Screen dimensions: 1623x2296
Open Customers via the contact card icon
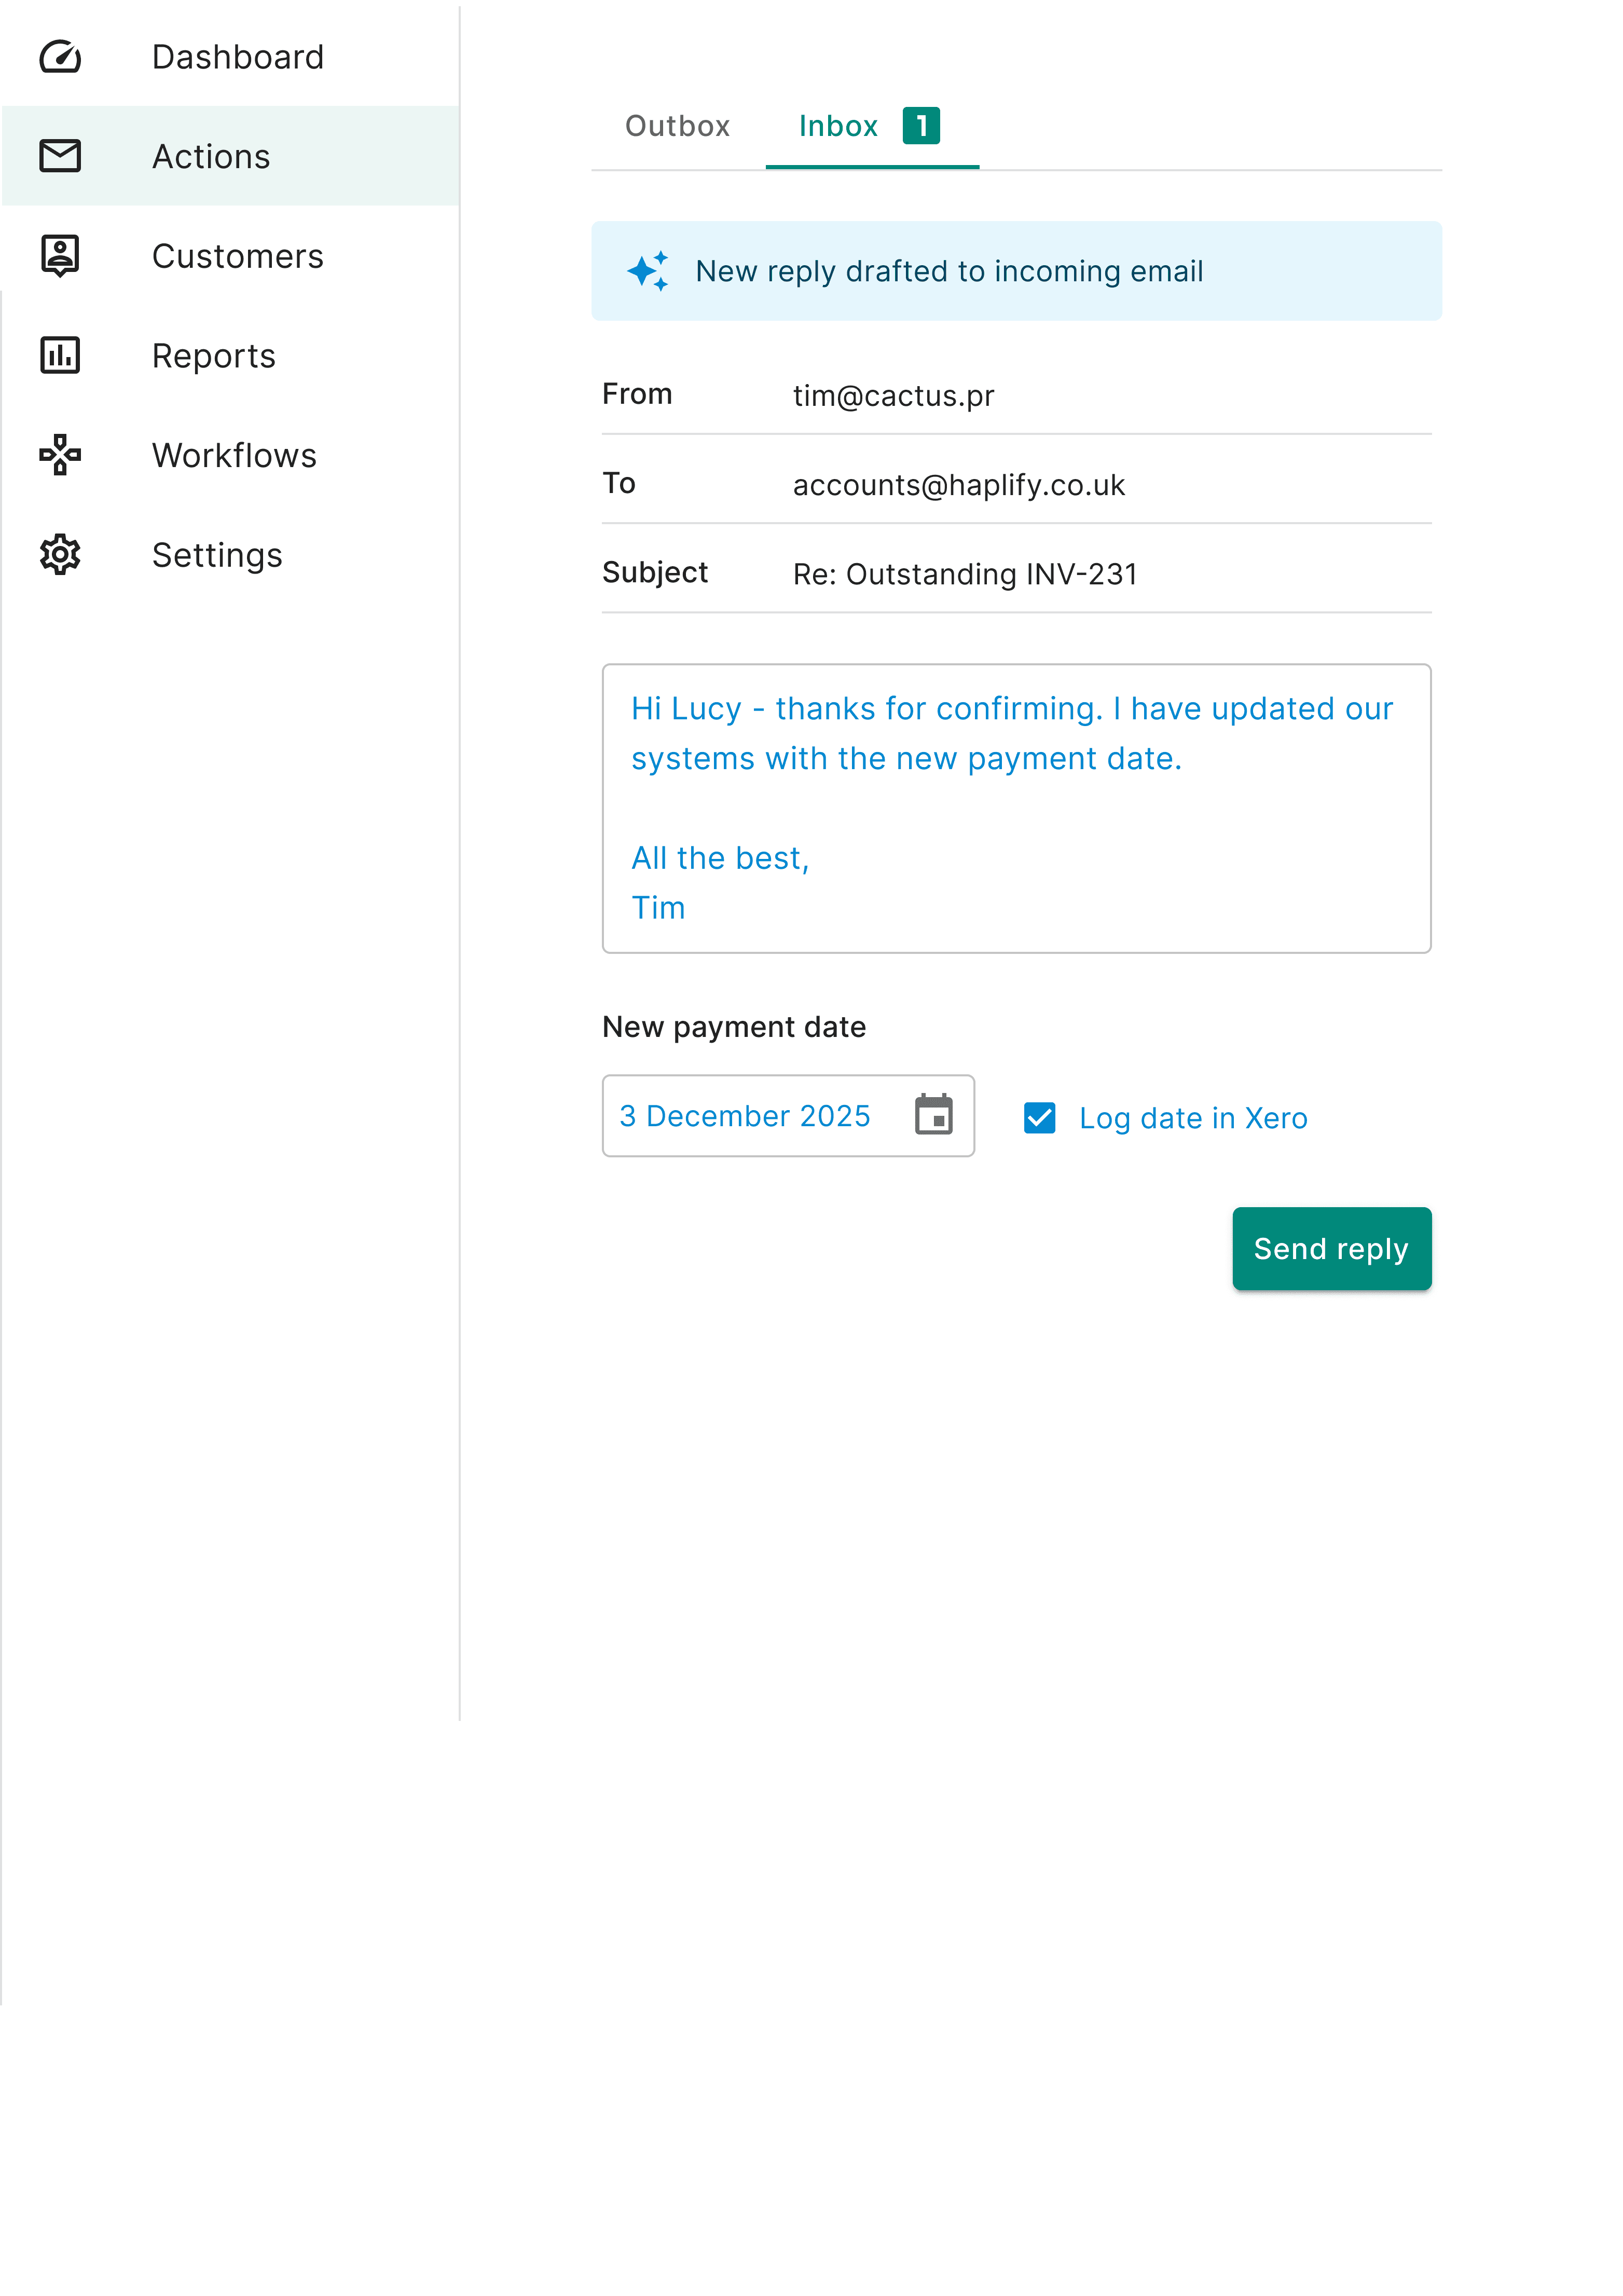(60, 256)
